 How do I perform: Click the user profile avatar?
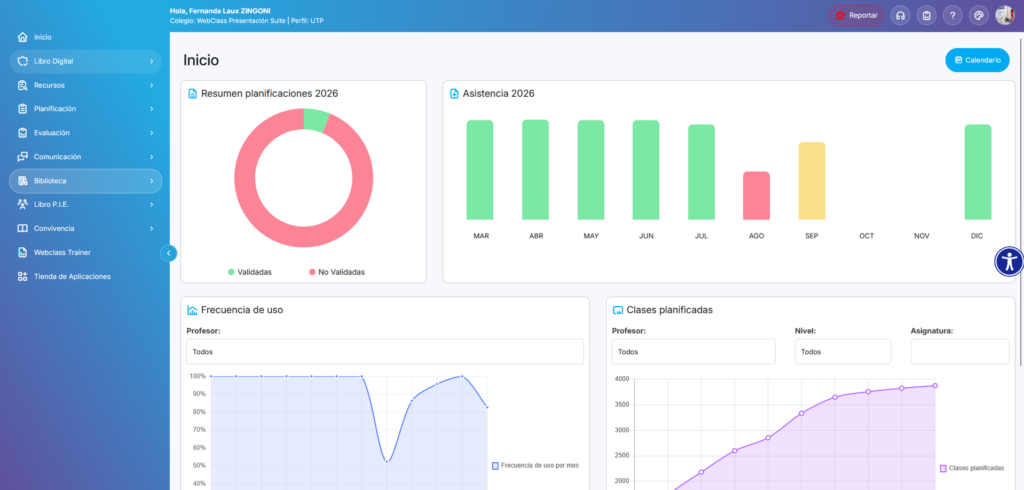pyautogui.click(x=1005, y=15)
